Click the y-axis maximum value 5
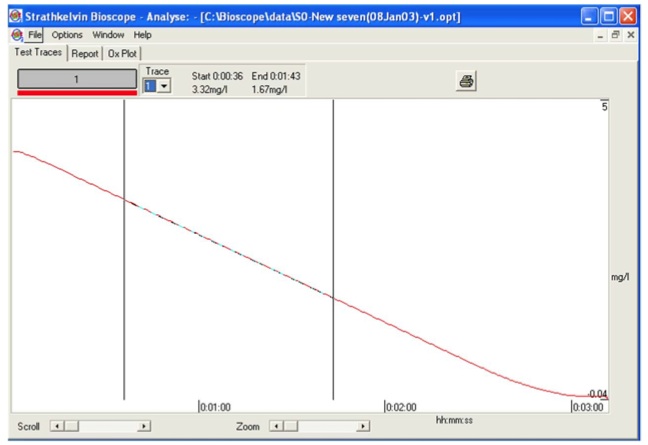The image size is (648, 445). [x=604, y=107]
